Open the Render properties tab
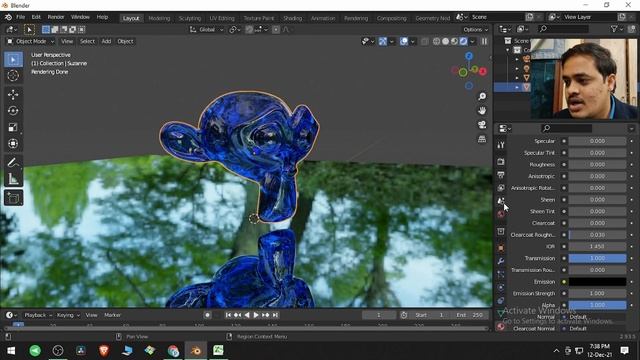640x360 pixels. point(501,162)
